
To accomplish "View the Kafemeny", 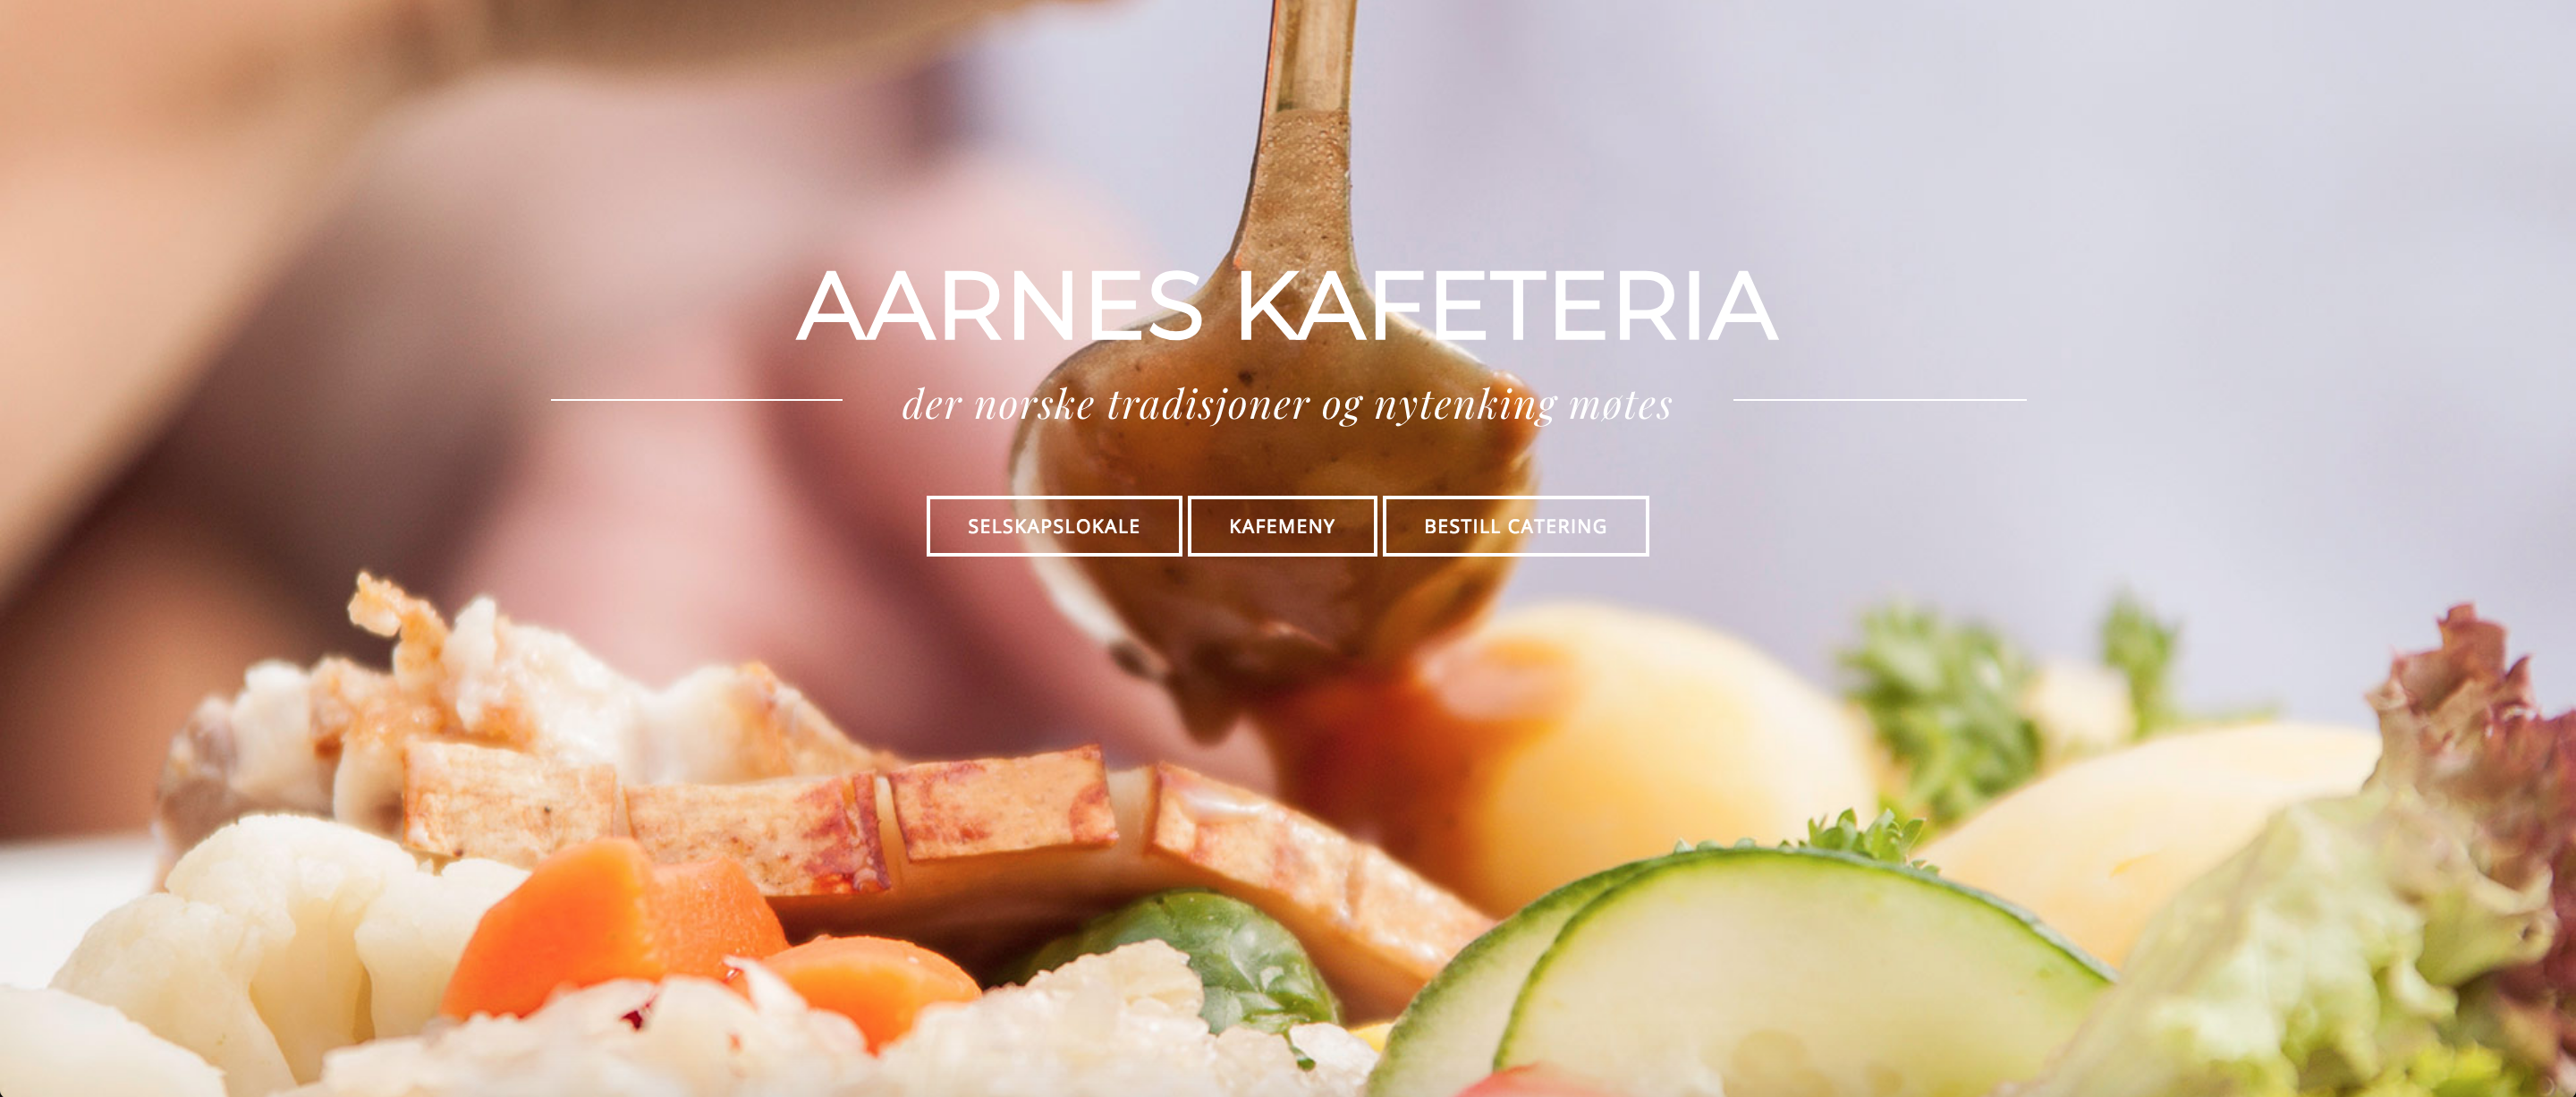I will (x=1282, y=526).
